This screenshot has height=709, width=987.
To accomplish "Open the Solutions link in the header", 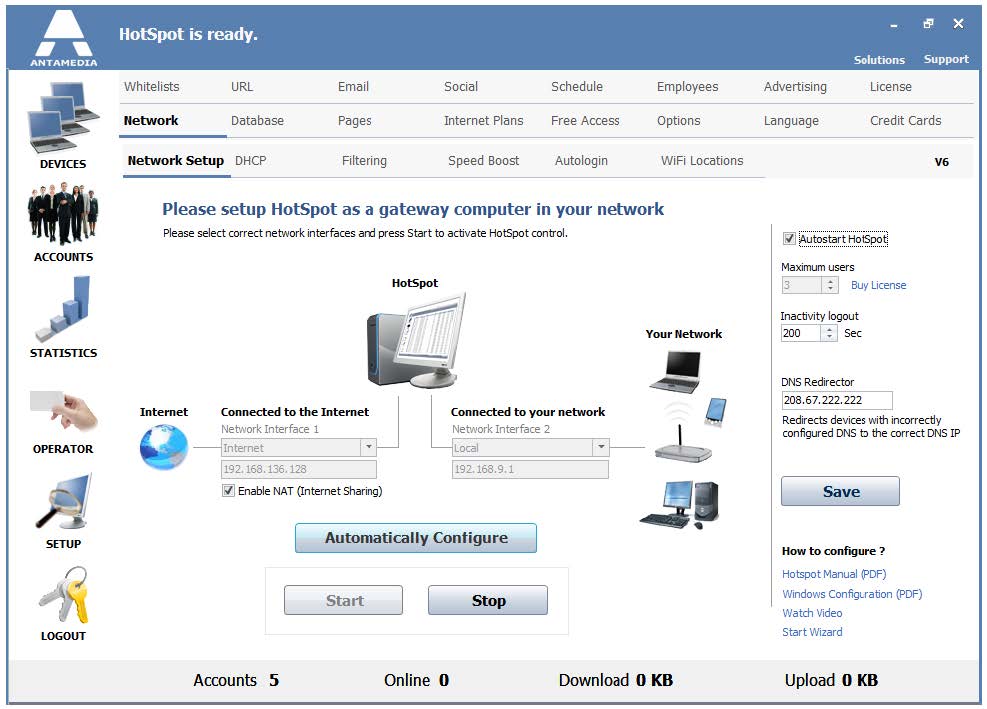I will [879, 60].
